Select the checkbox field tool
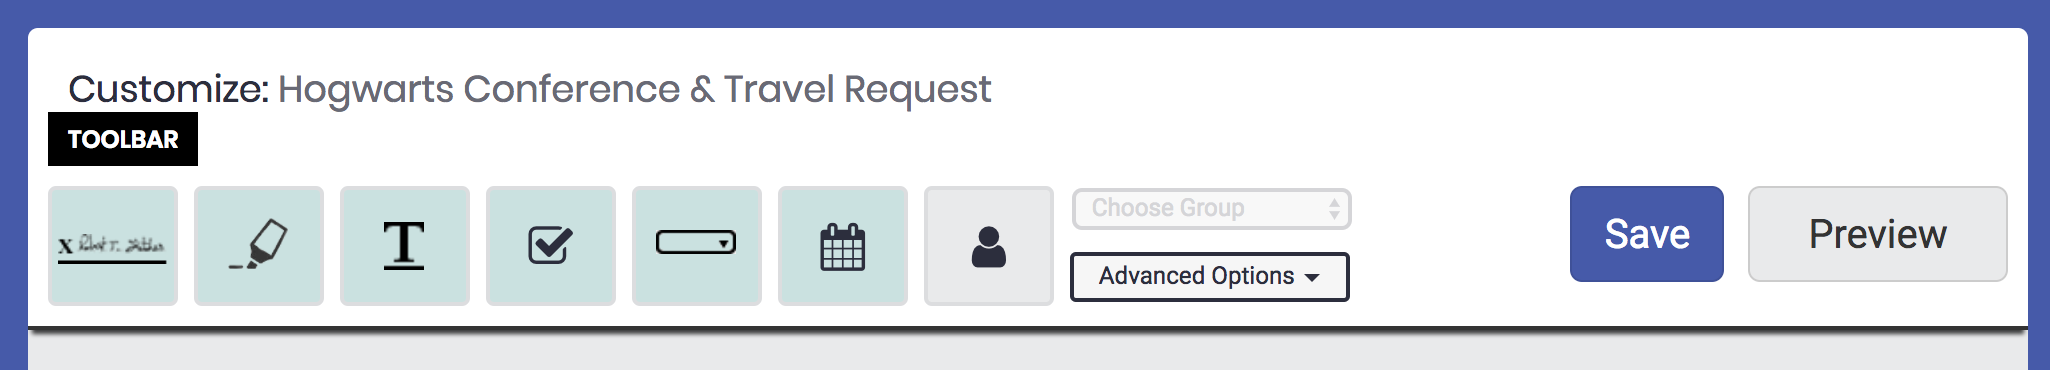The image size is (2050, 370). coord(551,246)
